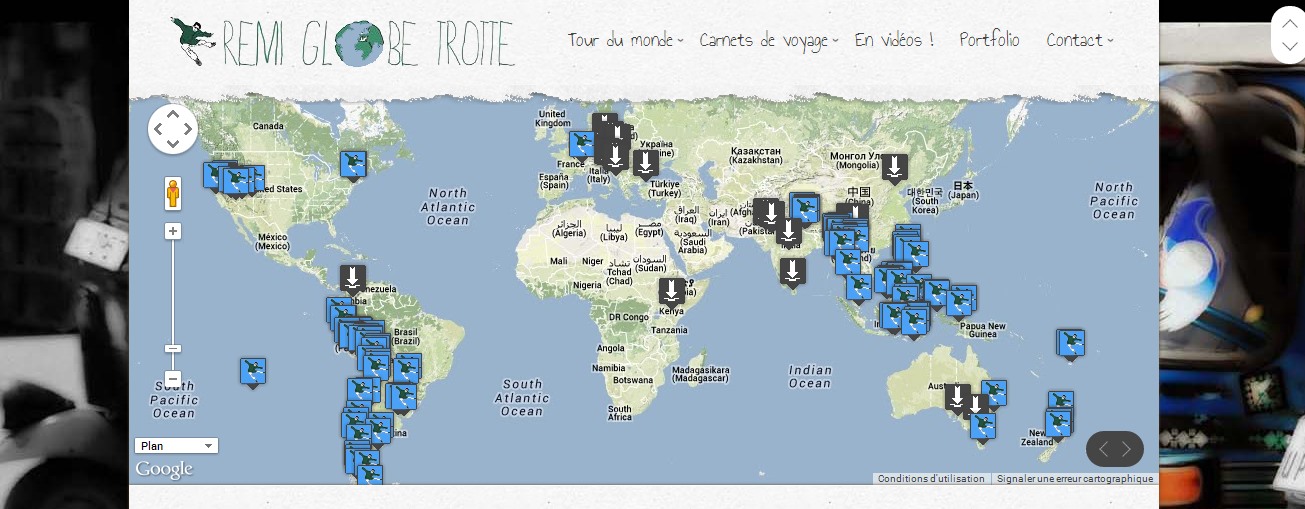Image resolution: width=1305 pixels, height=509 pixels.
Task: Open the Tour du monde menu
Action: pyautogui.click(x=620, y=40)
